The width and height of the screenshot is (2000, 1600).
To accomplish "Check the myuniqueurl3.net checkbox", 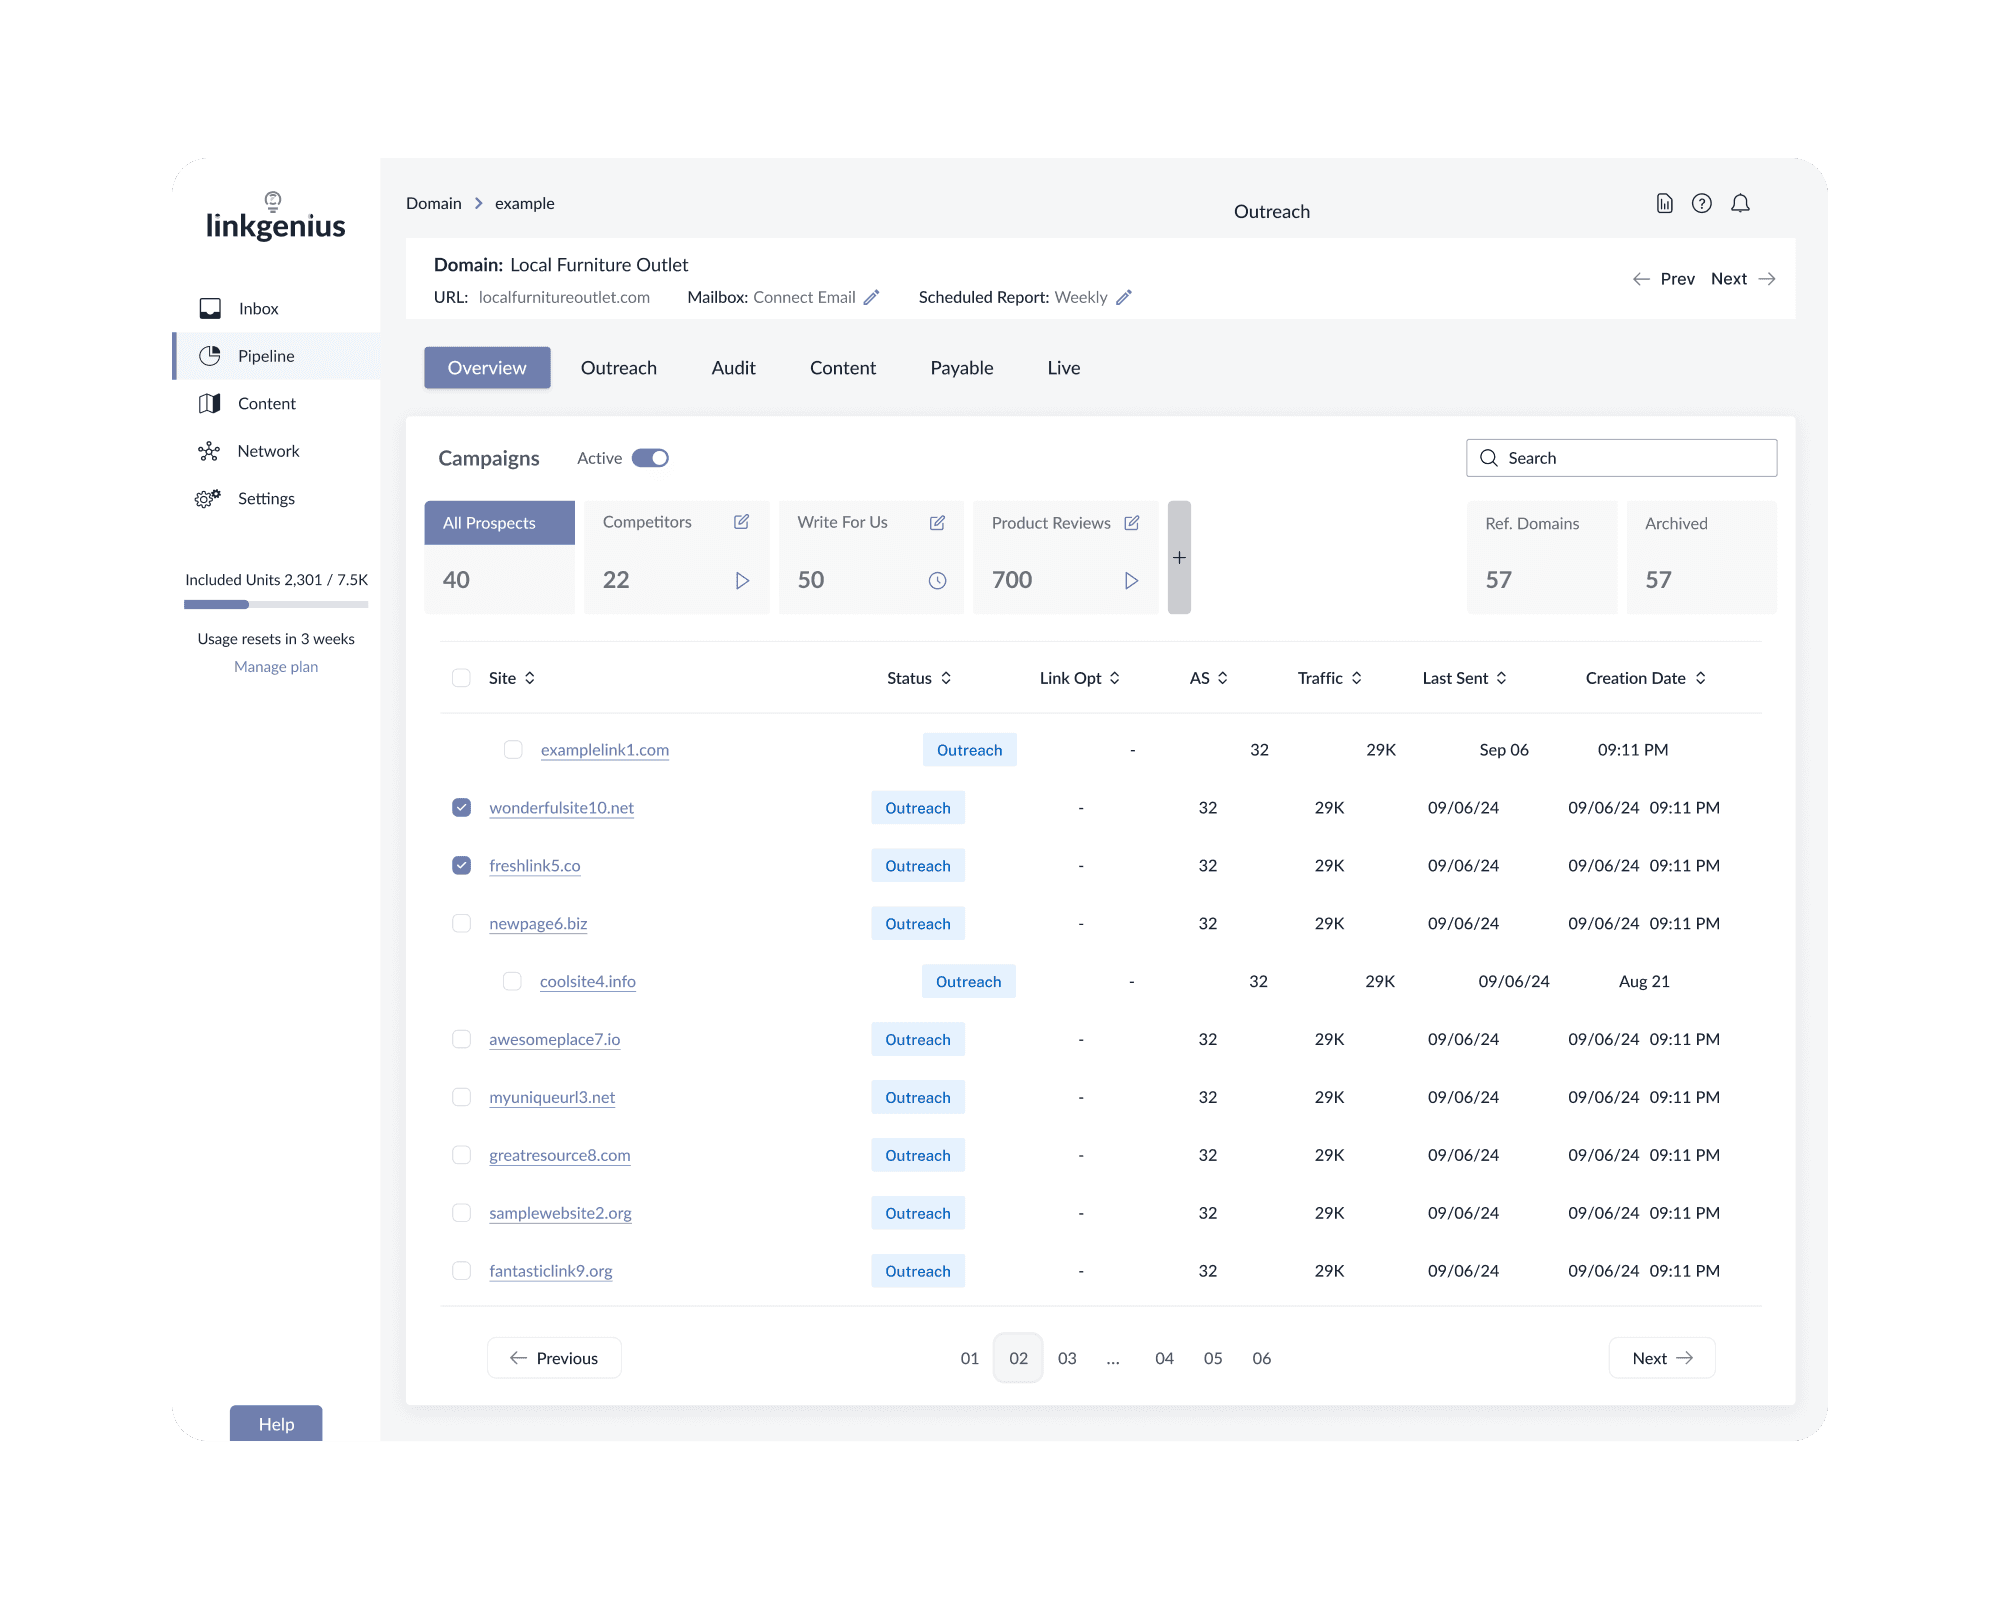I will click(x=461, y=1097).
